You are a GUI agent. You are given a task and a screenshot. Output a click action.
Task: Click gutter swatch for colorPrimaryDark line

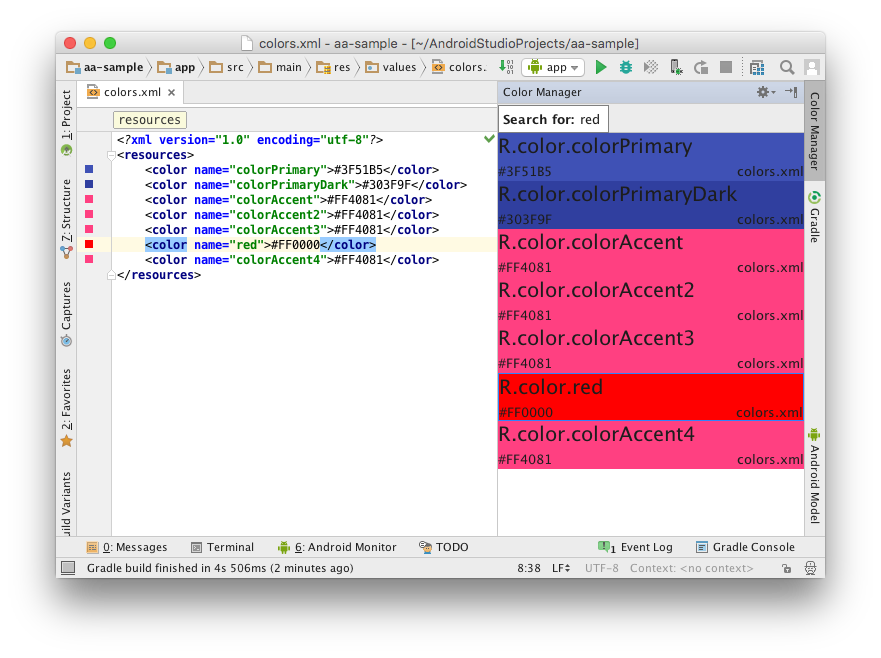(89, 184)
